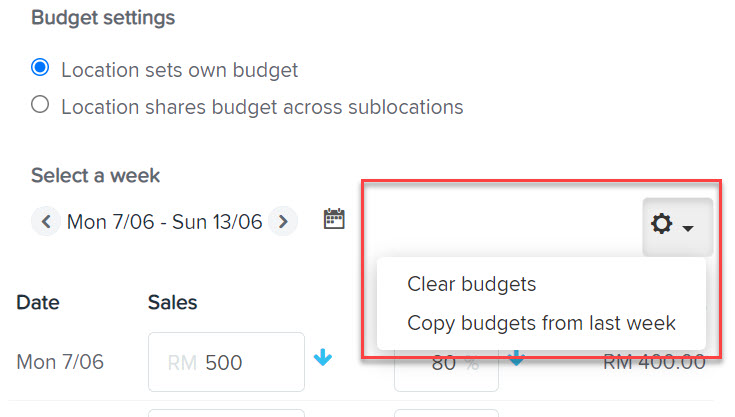This screenshot has height=417, width=735.
Task: Expand the caret arrow next to gear
Action: tap(688, 228)
